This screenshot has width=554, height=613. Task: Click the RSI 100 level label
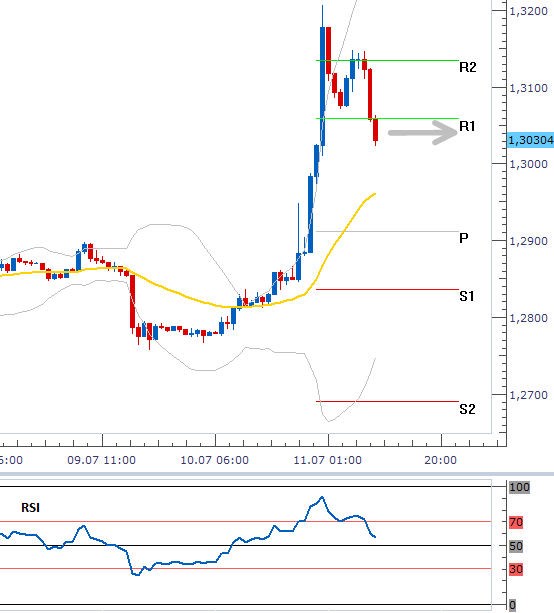click(x=519, y=488)
